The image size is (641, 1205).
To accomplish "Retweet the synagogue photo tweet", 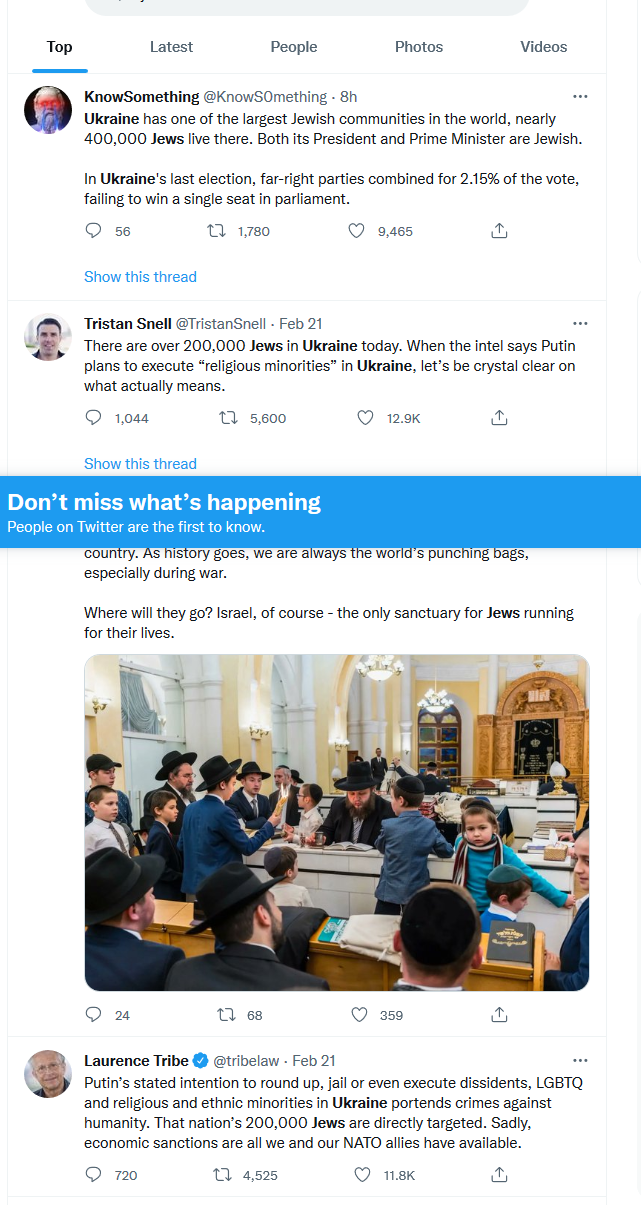I will pyautogui.click(x=226, y=1015).
